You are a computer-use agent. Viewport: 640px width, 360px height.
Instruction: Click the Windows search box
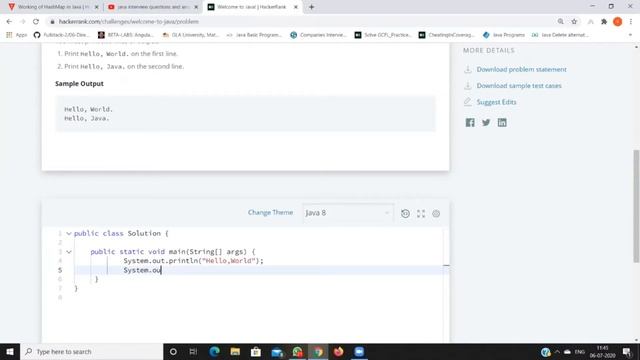[x=91, y=351]
